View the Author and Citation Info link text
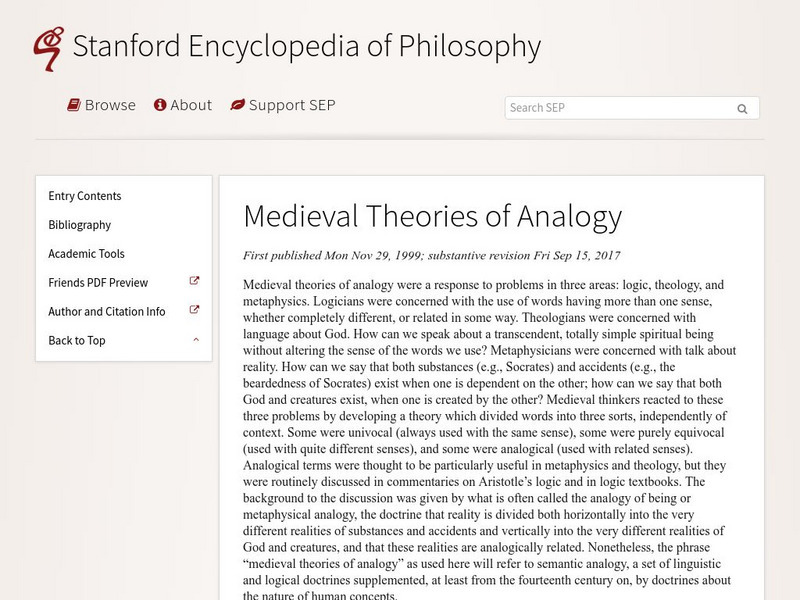 click(107, 312)
